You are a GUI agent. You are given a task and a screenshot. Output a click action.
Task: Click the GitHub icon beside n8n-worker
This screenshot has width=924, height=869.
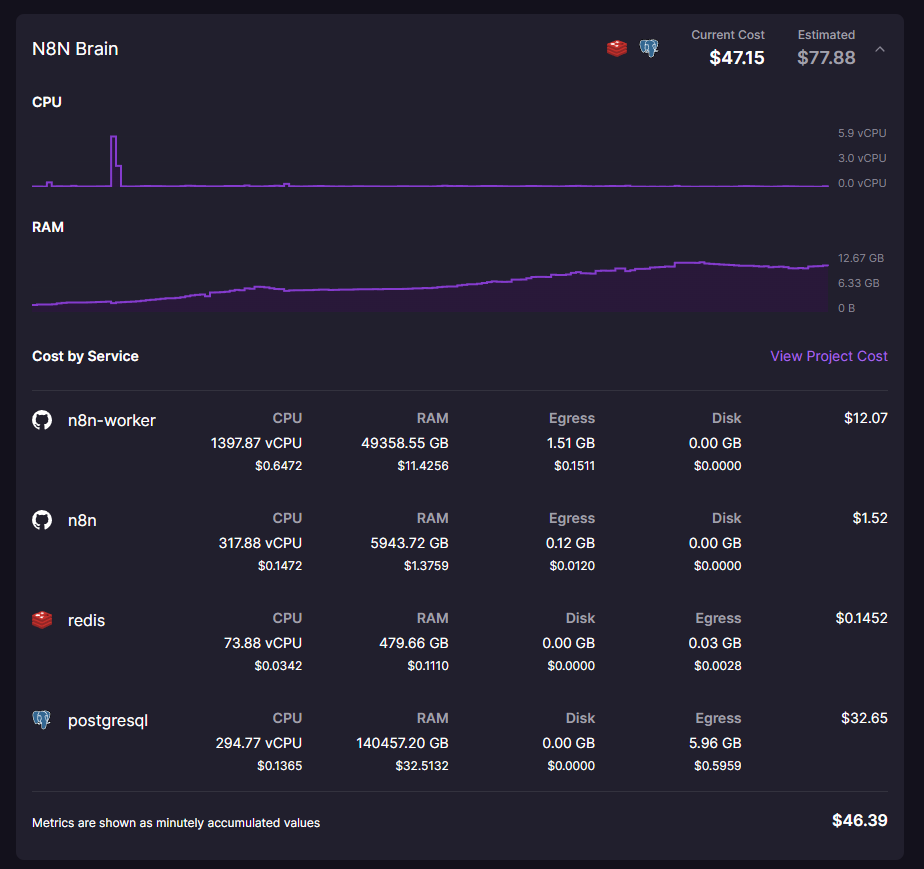[41, 420]
